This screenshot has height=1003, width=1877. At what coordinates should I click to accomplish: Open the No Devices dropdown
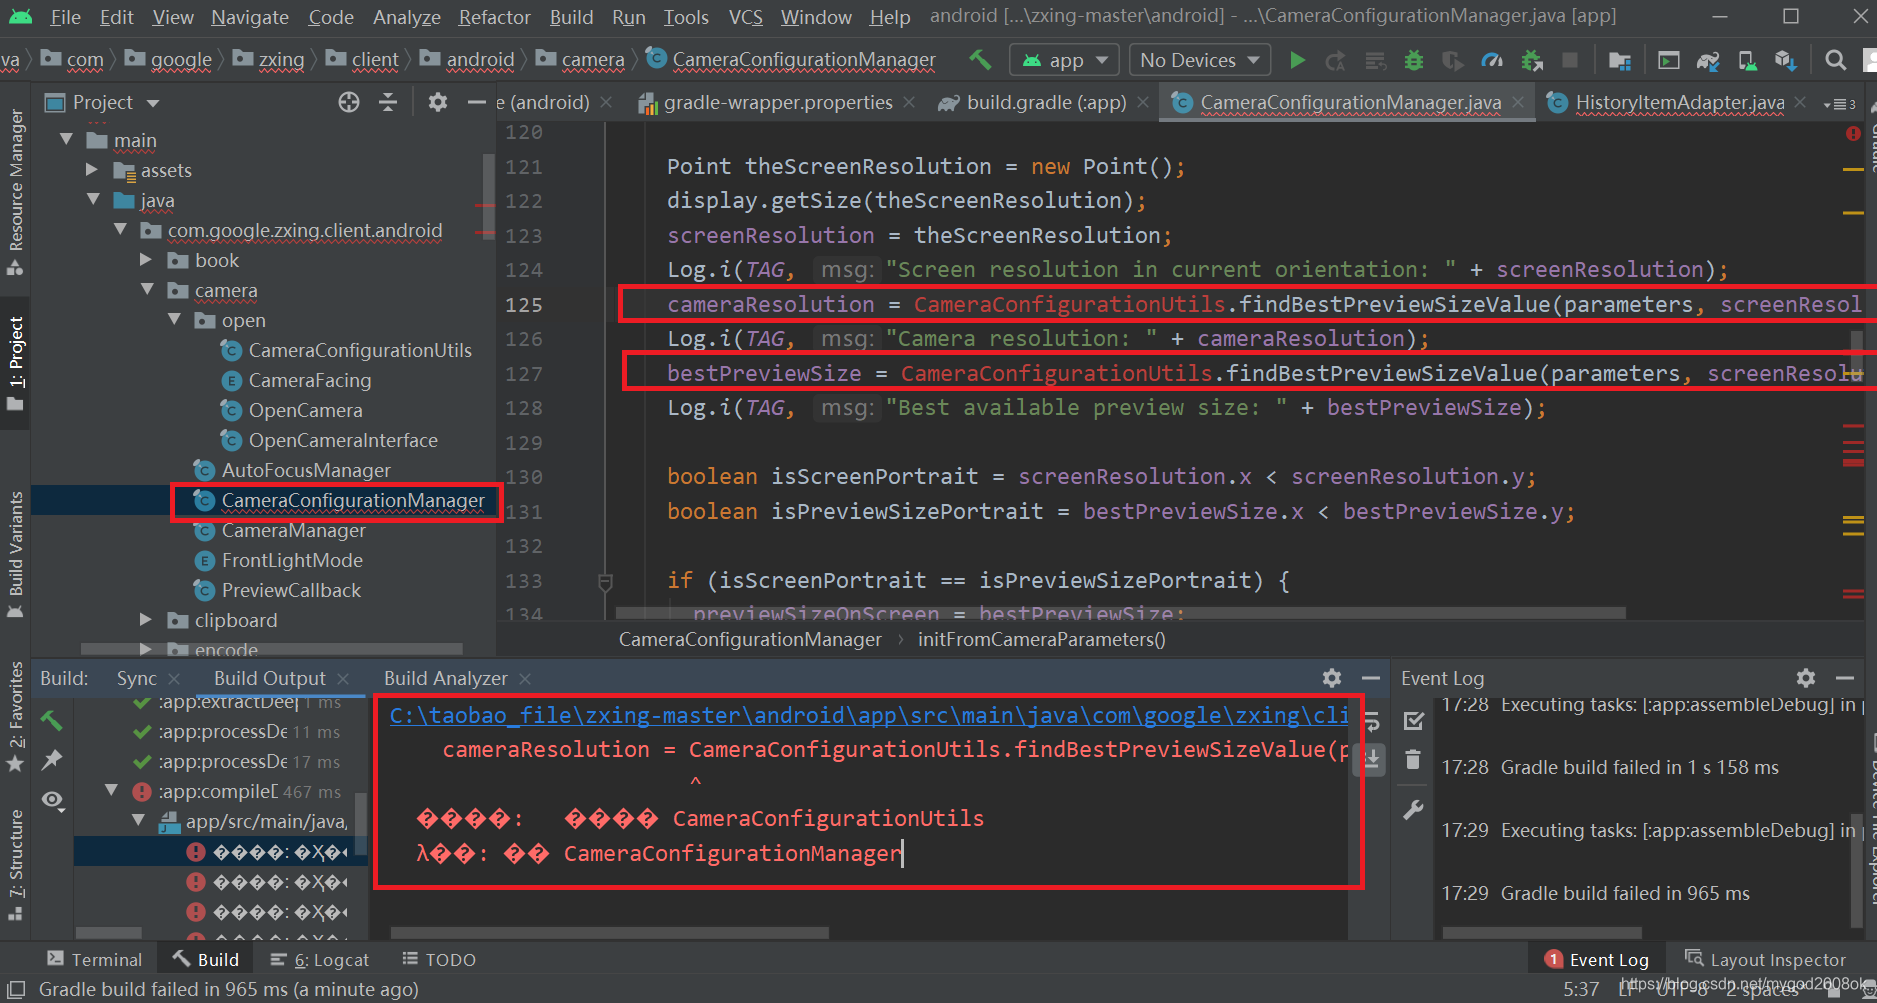(x=1200, y=60)
